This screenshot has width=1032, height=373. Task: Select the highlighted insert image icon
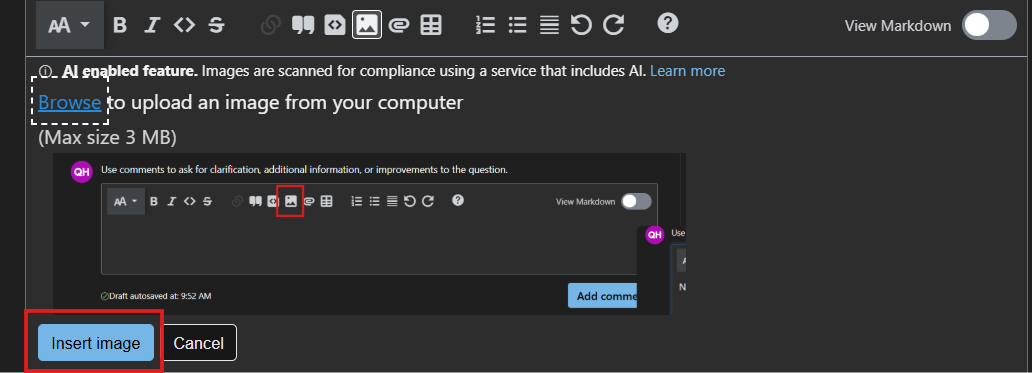coord(367,25)
